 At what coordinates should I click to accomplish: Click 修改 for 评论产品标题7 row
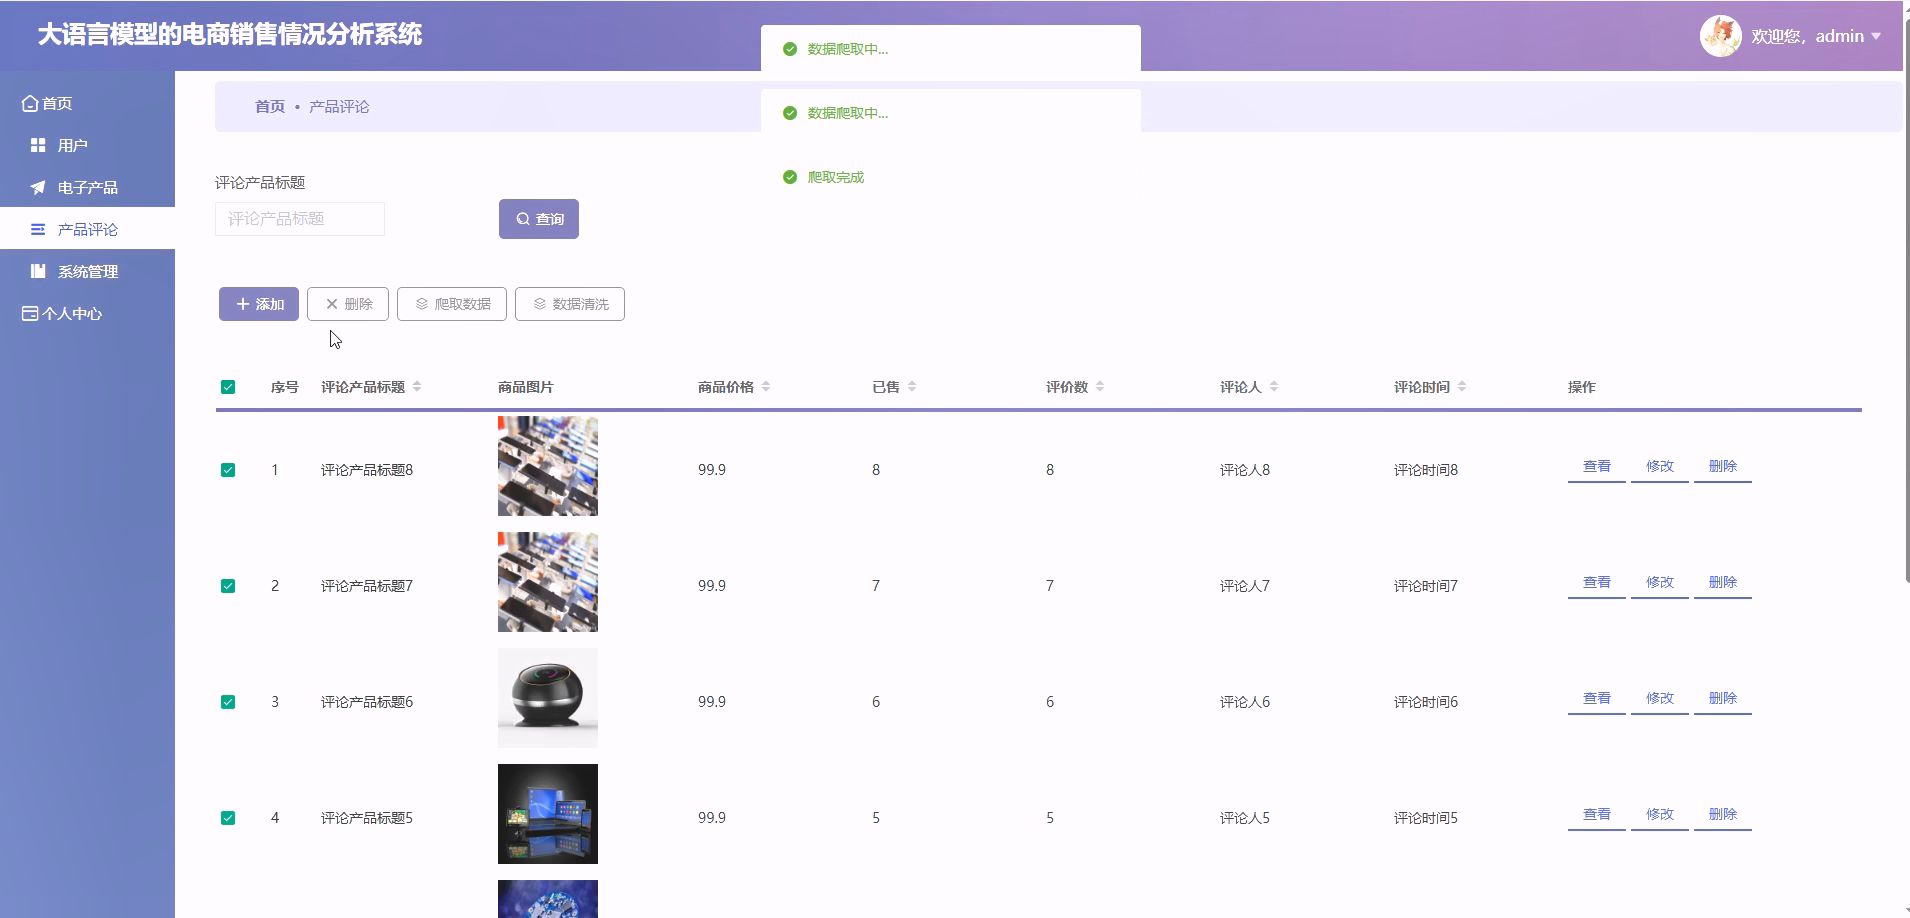(x=1660, y=583)
